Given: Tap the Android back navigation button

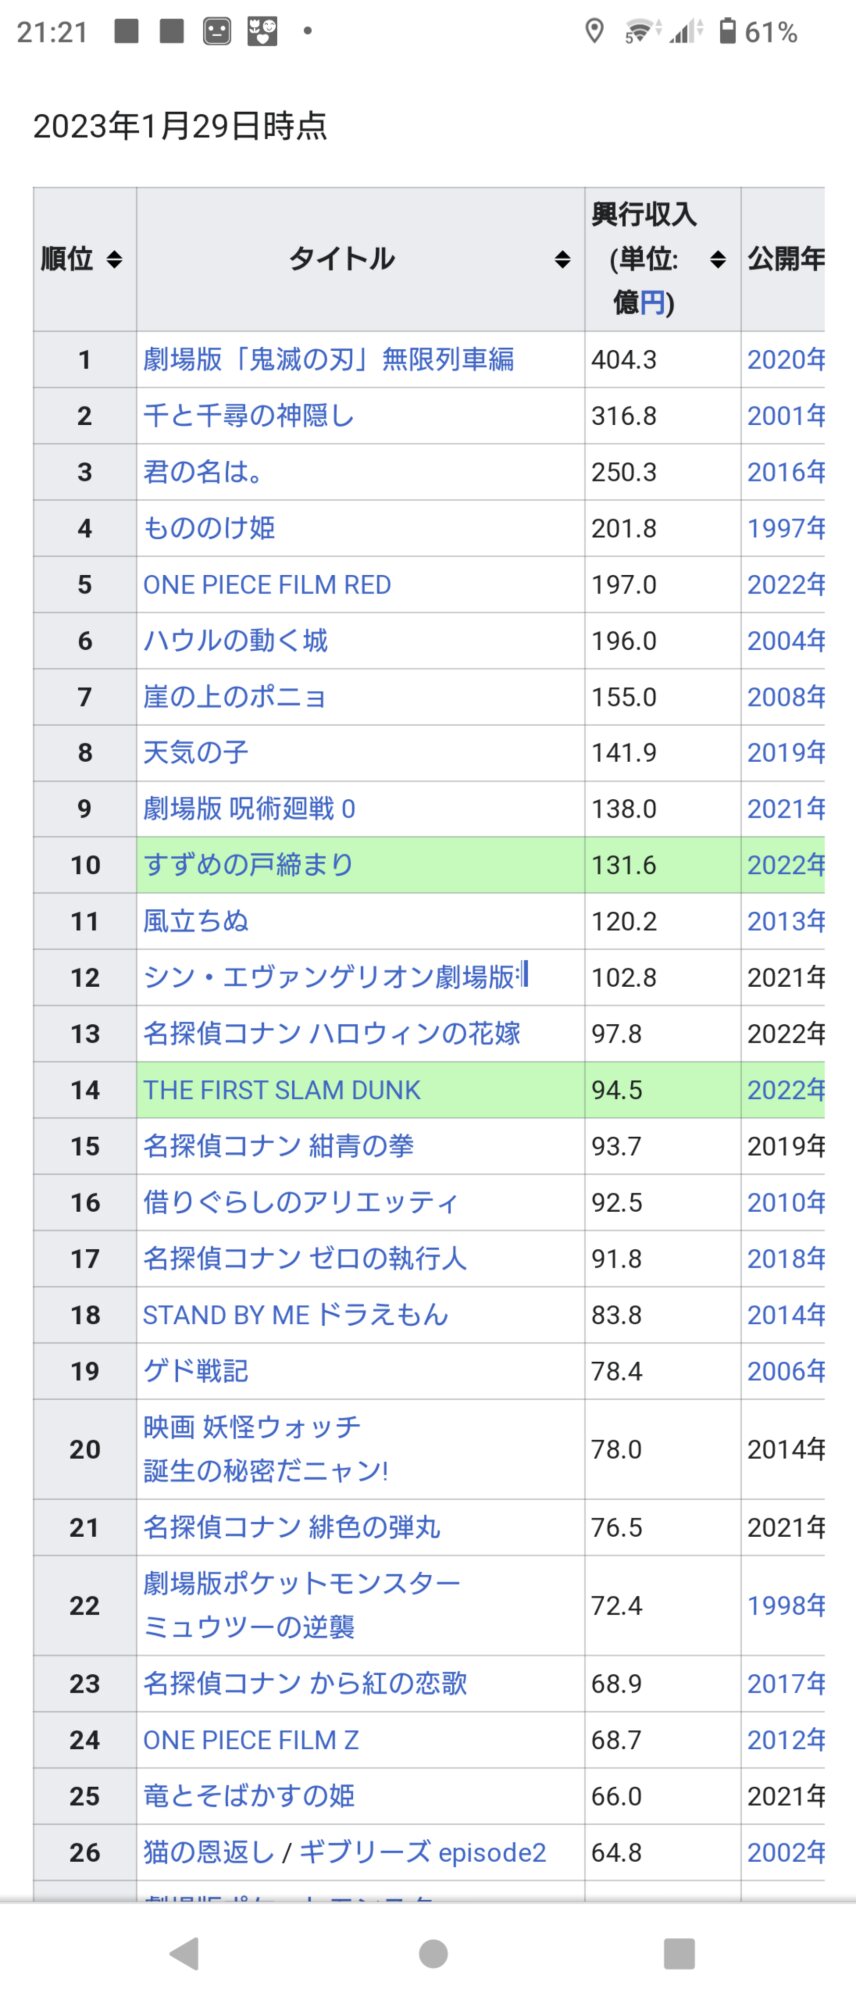Looking at the screenshot, I should 184,1953.
